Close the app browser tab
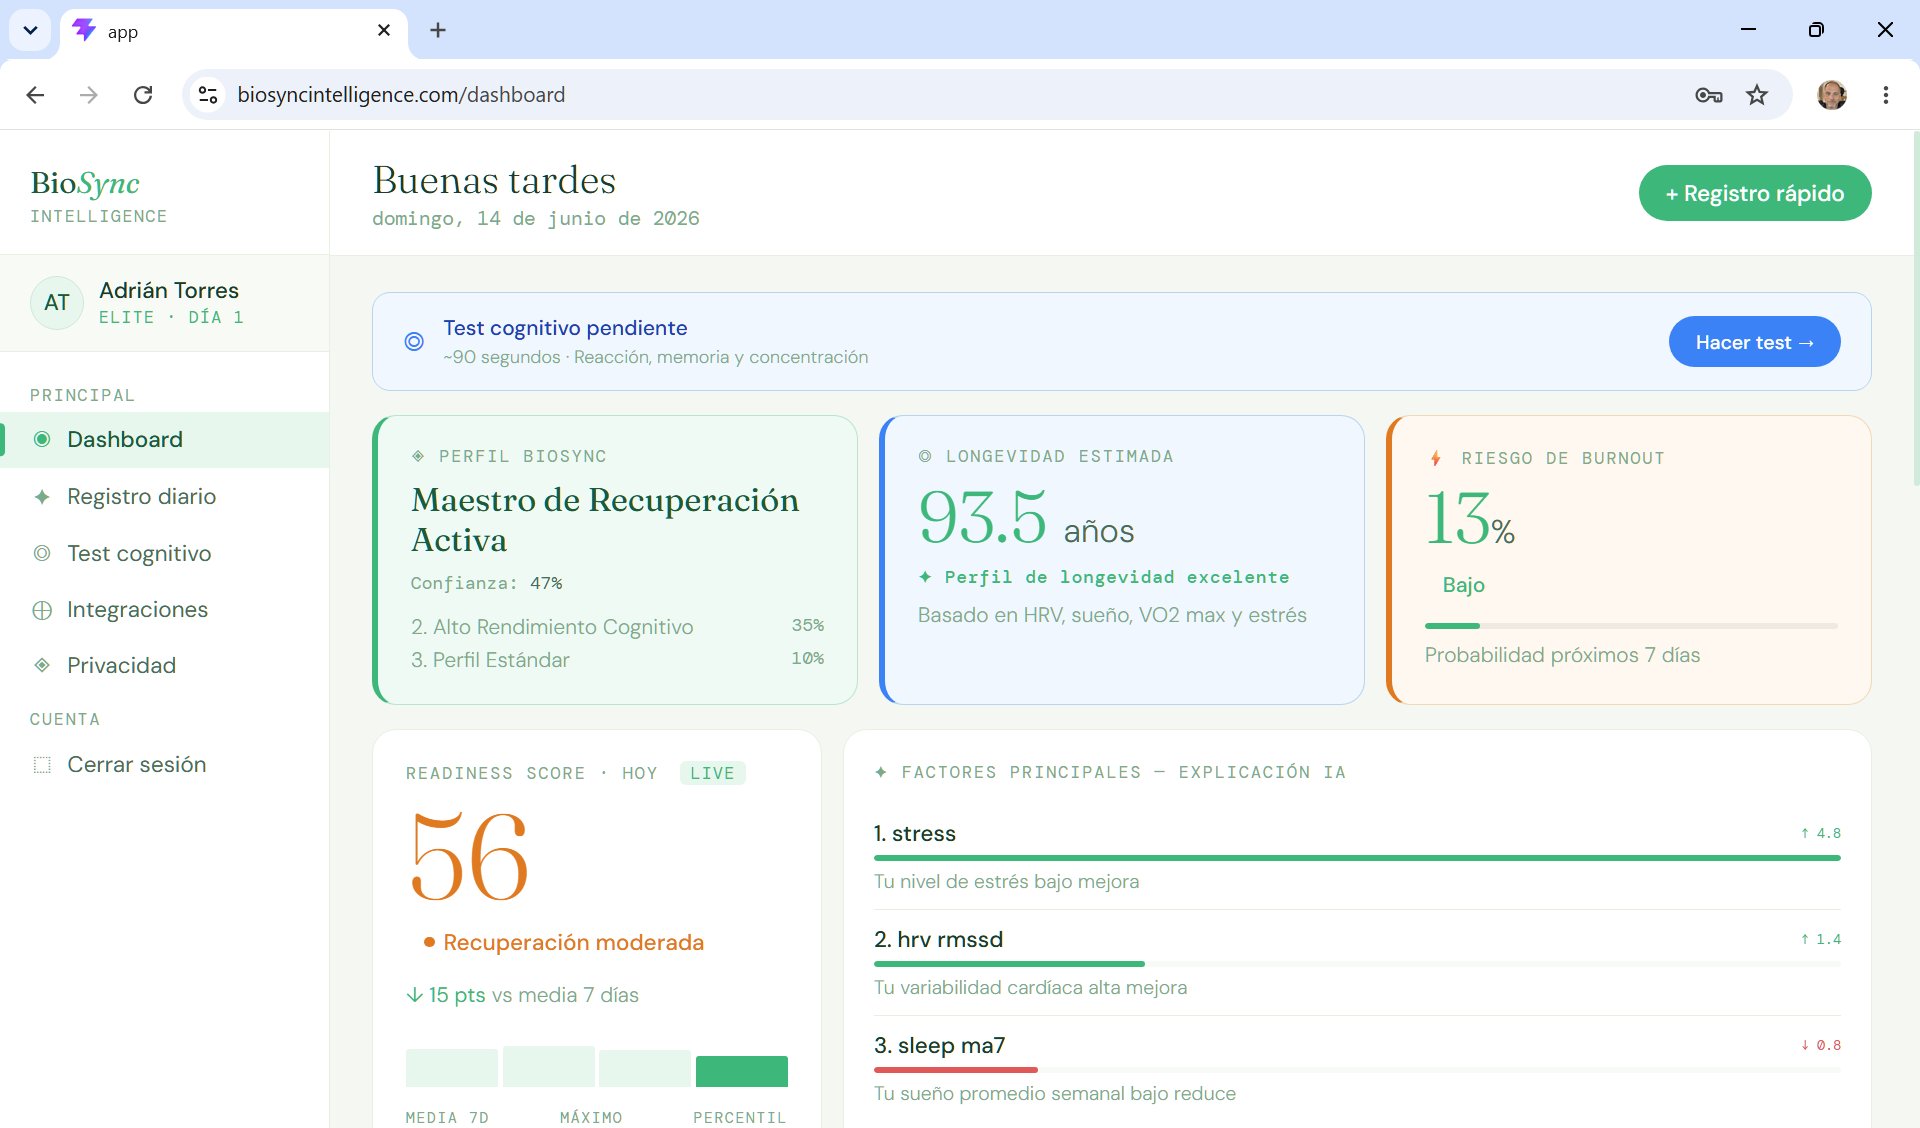Screen dimensions: 1920x1128 384,31
